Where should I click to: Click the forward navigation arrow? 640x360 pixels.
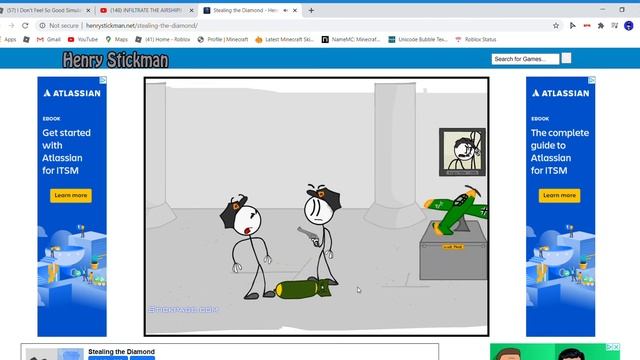pos(11,26)
